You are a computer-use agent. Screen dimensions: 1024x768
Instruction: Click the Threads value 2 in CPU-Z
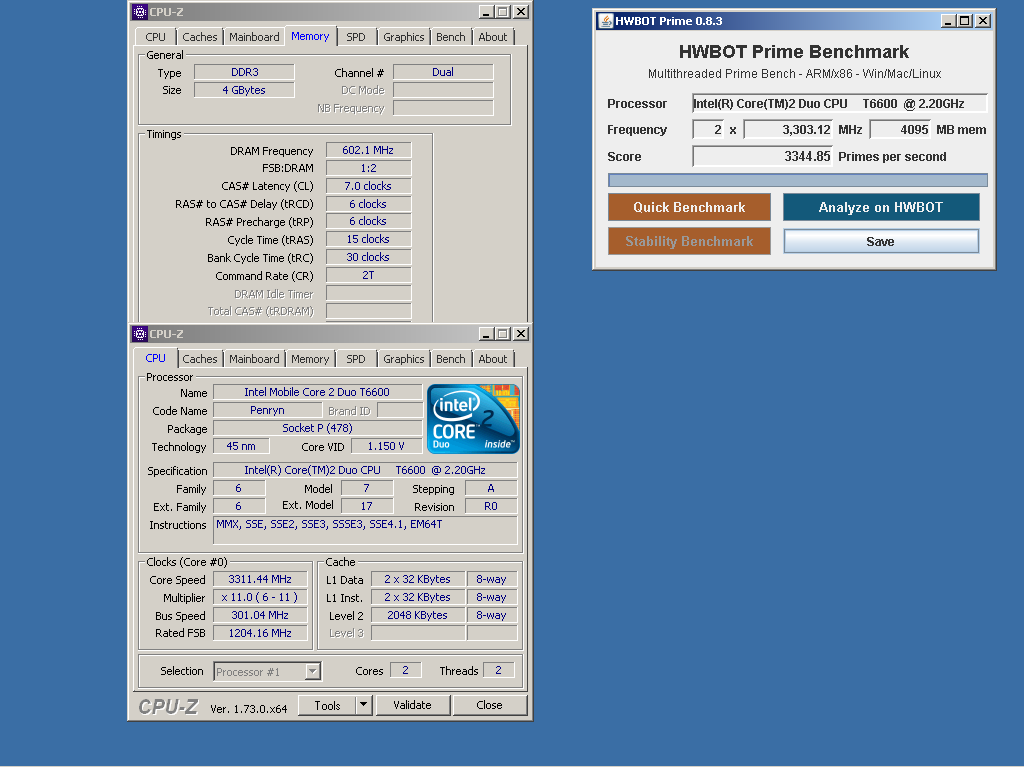tap(498, 670)
